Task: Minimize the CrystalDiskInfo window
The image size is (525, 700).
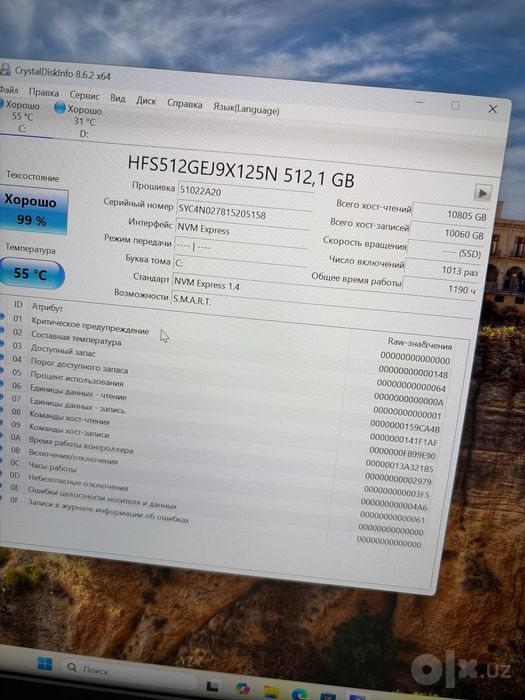Action: click(419, 103)
